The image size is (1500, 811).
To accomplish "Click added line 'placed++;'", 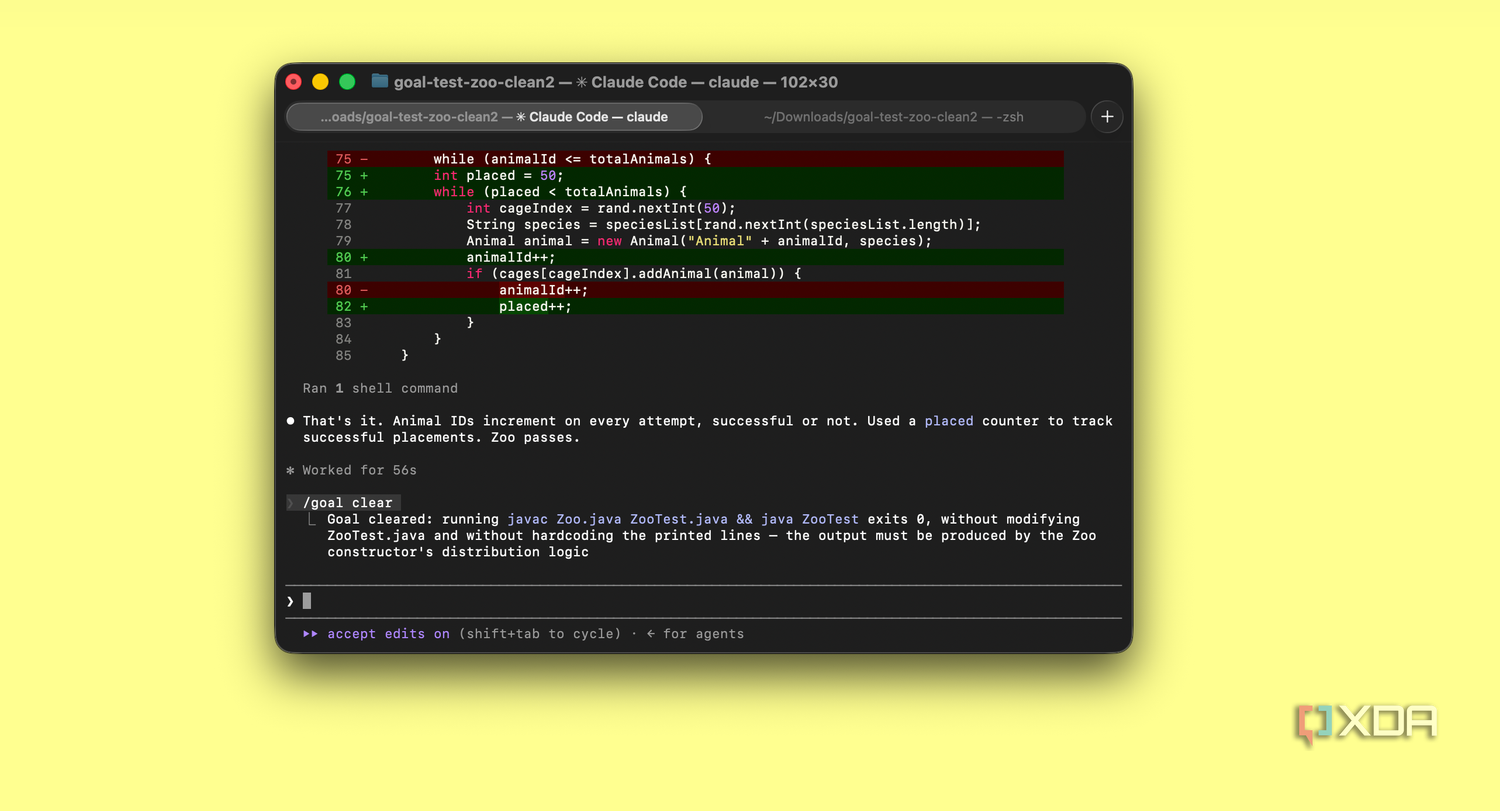I will 695,306.
